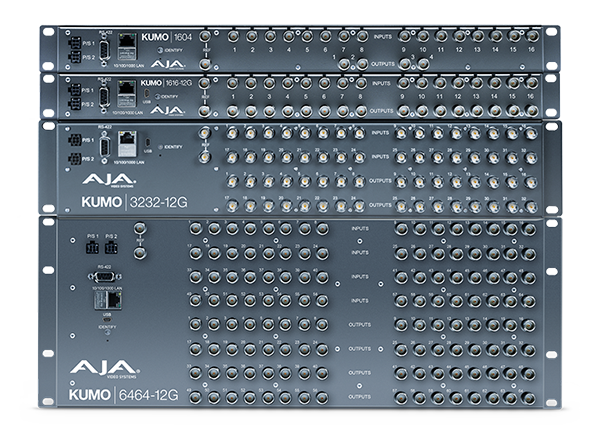Click the RS-422 serial port on KUMO 6464-12G
600x432 pixels.
coord(104,276)
